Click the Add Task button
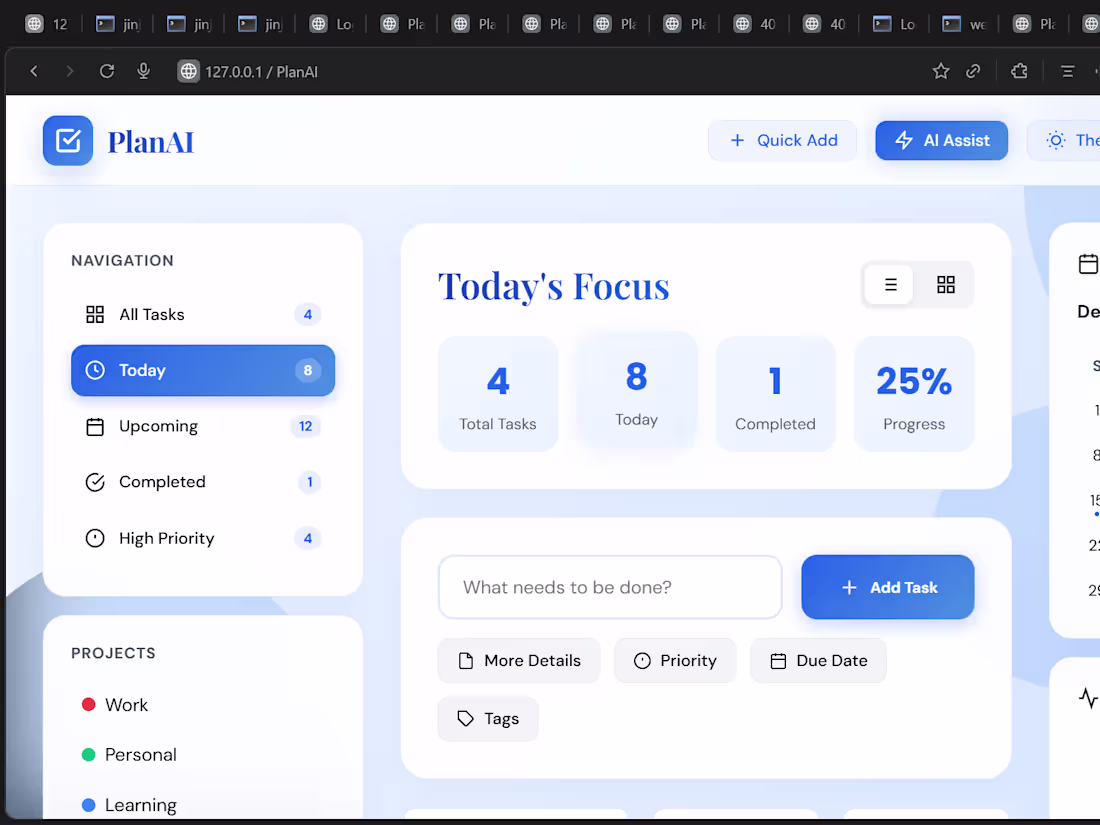The image size is (1100, 825). [887, 587]
